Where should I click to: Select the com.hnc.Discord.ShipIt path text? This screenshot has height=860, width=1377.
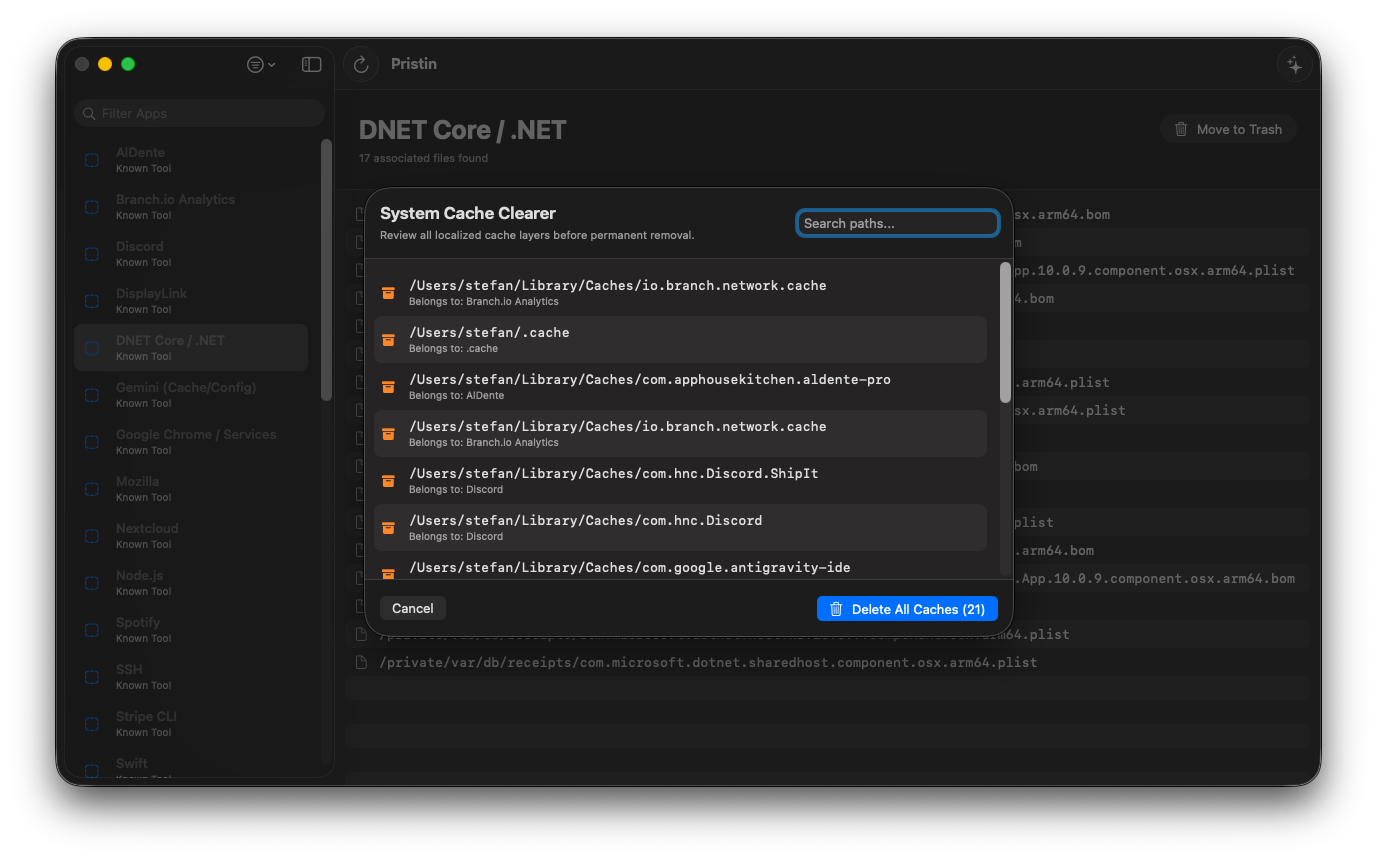click(614, 473)
